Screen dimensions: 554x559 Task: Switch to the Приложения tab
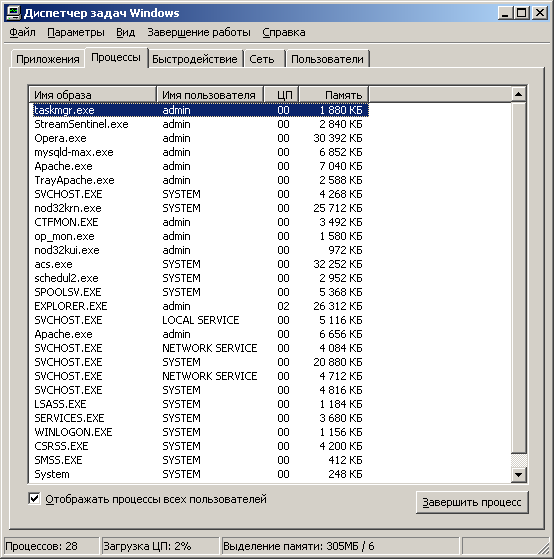[x=48, y=59]
